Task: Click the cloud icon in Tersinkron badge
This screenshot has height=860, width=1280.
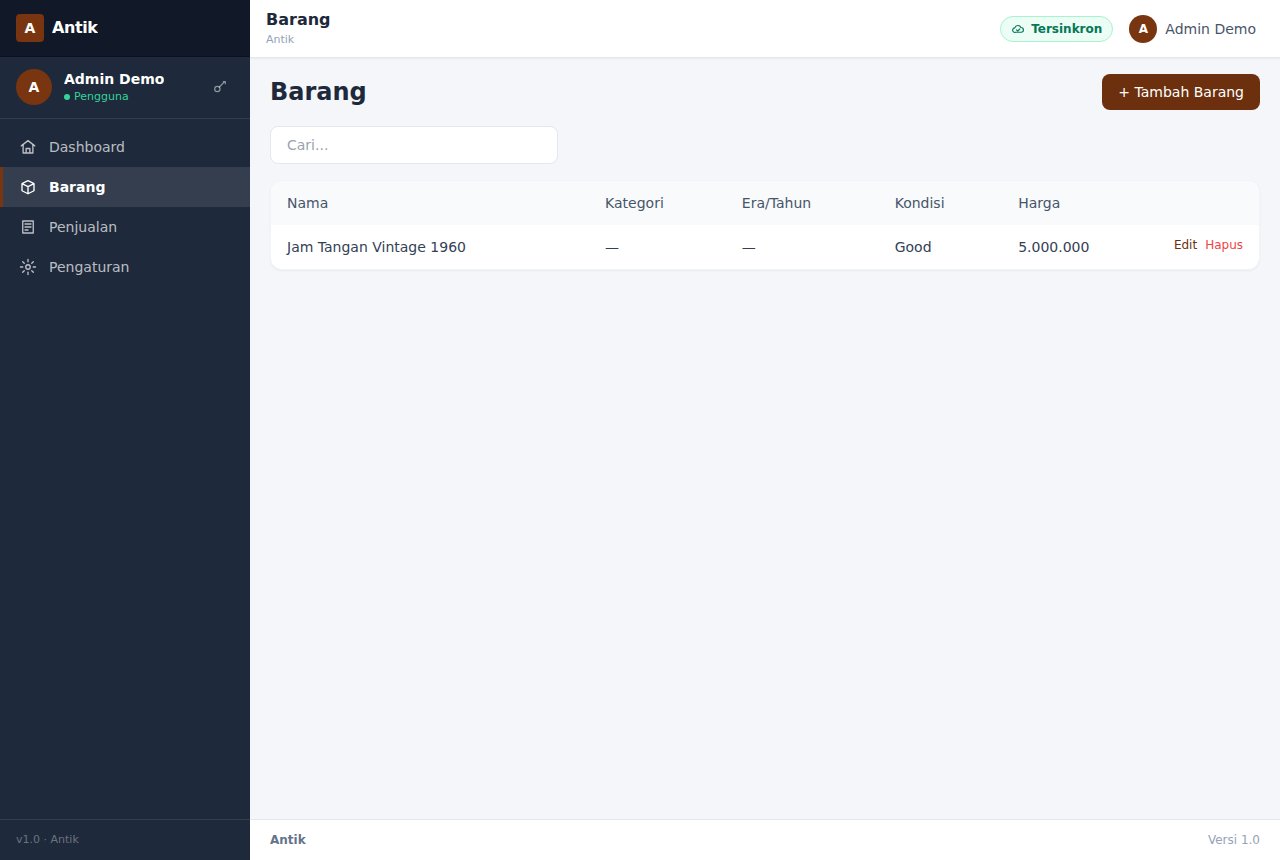Action: [1018, 29]
